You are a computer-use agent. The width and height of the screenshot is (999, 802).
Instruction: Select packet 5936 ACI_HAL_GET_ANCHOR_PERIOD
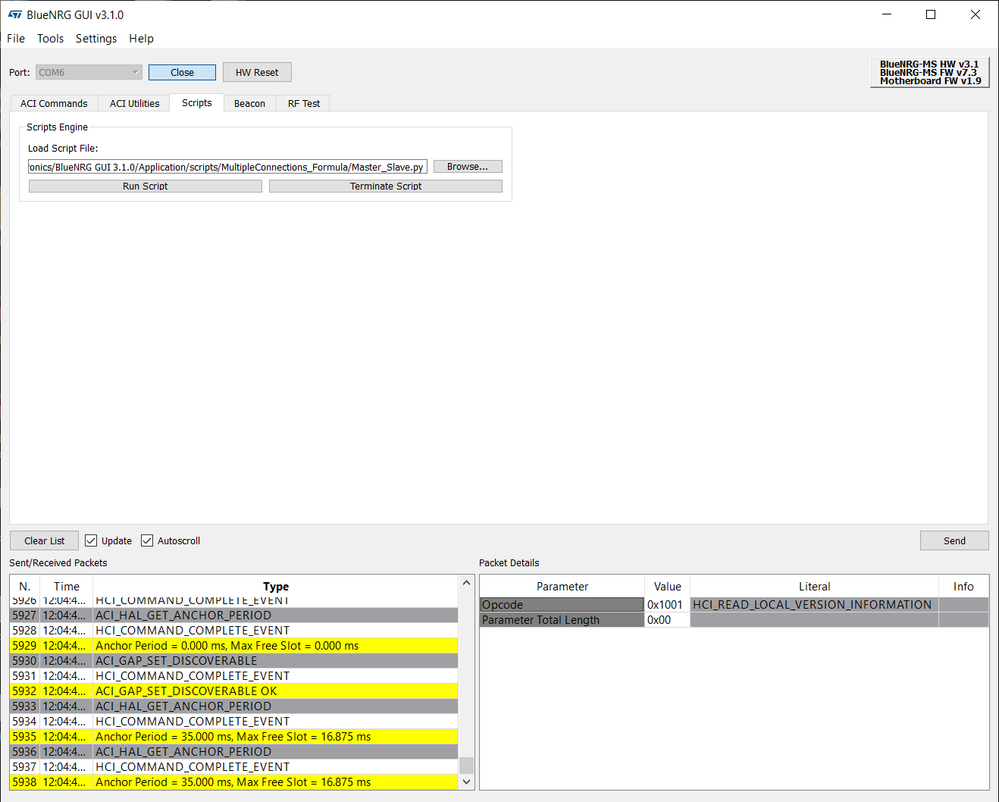[x=234, y=751]
